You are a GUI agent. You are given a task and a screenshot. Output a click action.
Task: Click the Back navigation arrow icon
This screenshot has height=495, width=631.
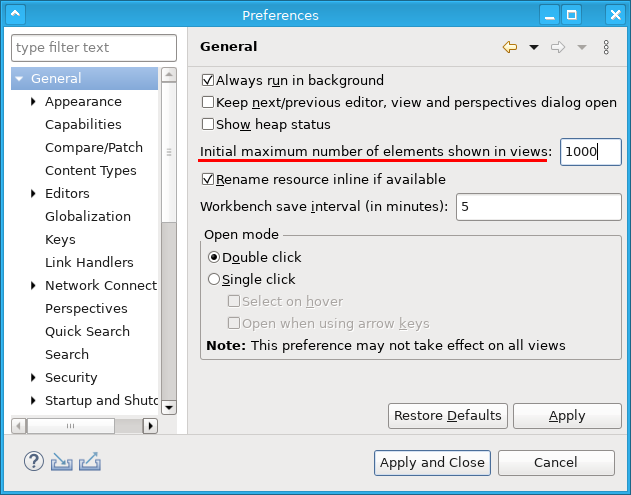click(x=510, y=47)
